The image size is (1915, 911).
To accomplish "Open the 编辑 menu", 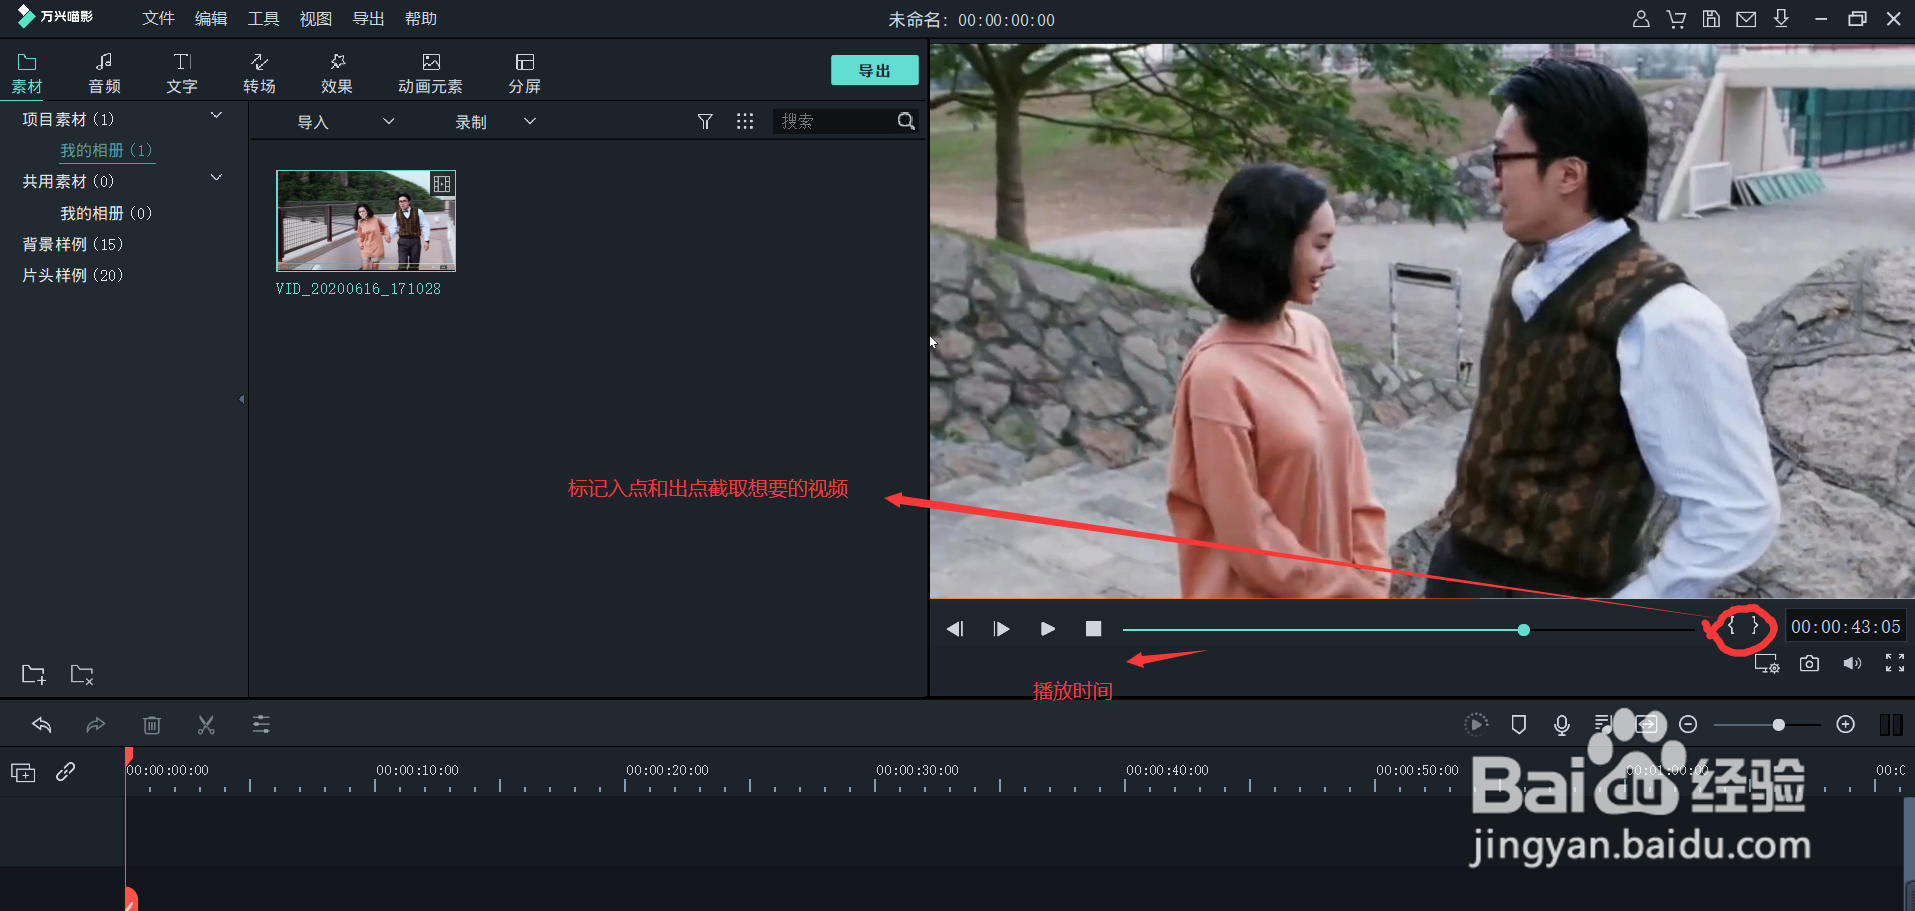I will 211,19.
